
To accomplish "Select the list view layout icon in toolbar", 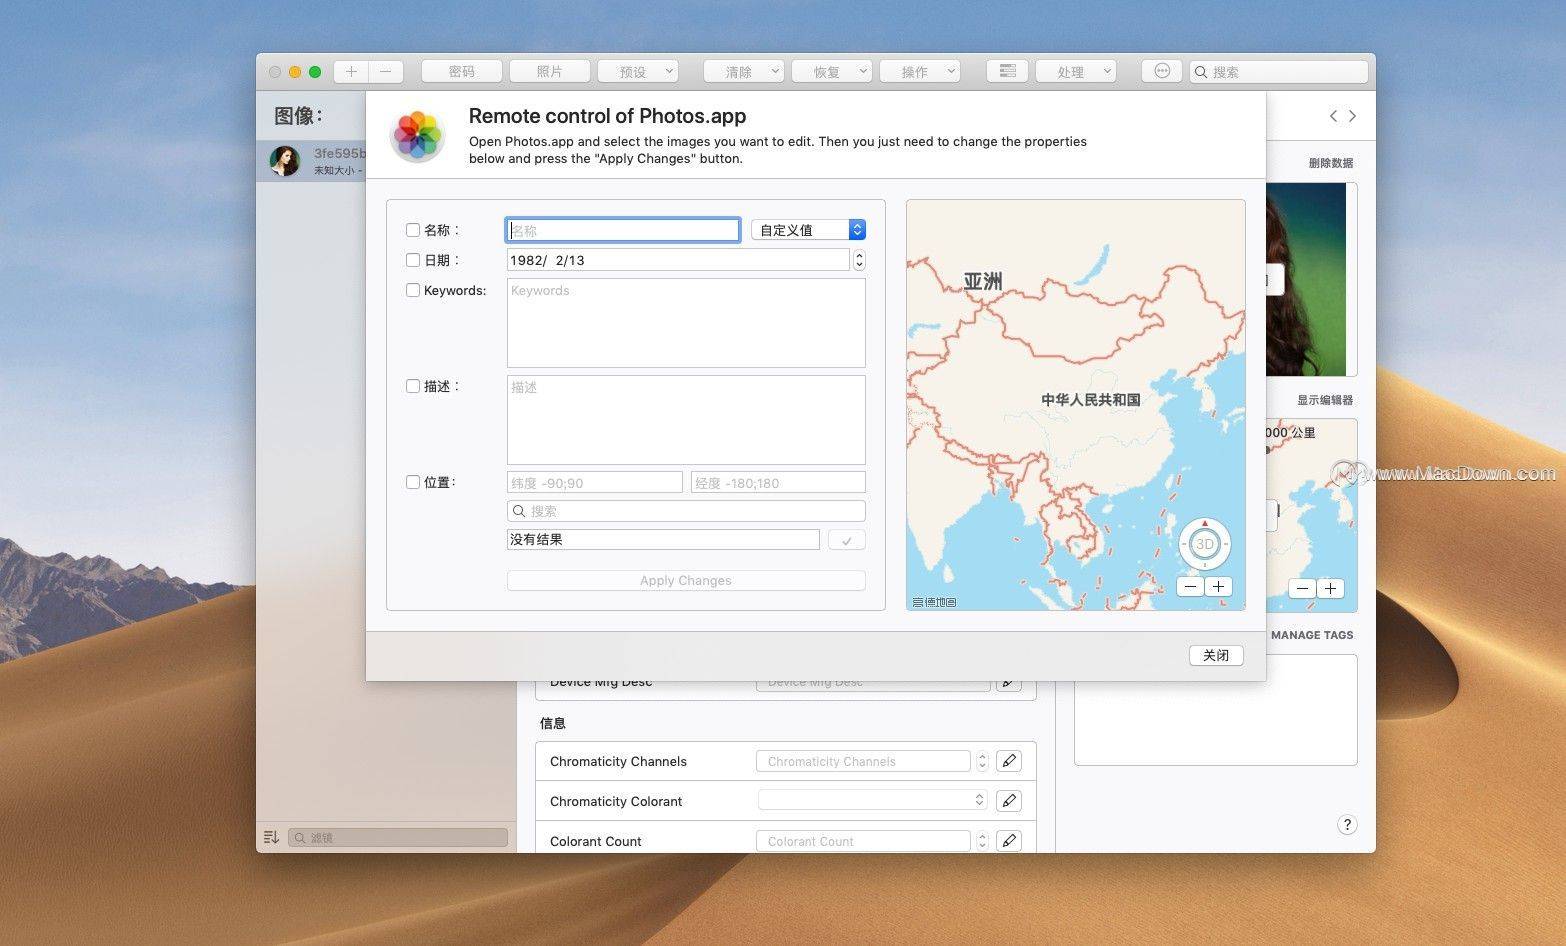I will 1006,71.
